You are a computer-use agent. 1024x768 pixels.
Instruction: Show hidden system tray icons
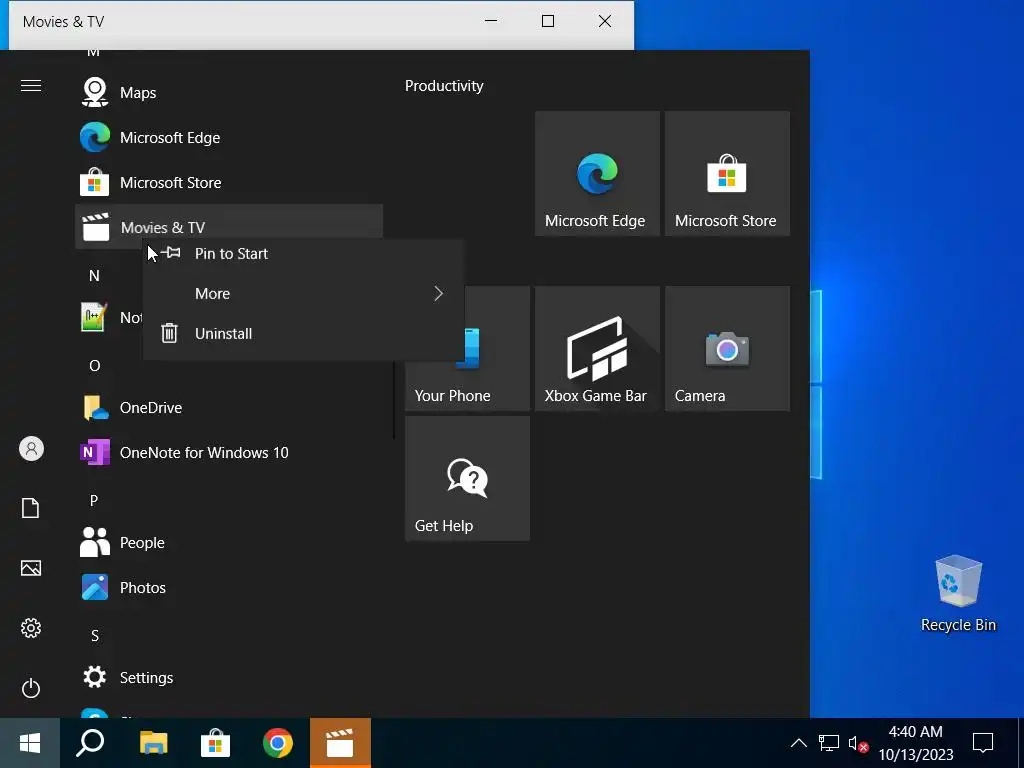click(x=799, y=743)
